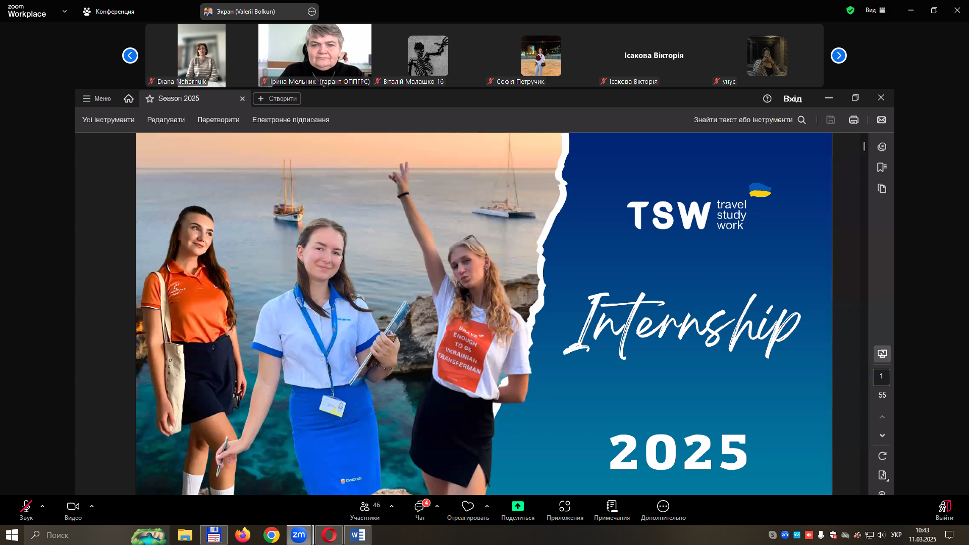970x546 pixels.
Task: Expand the reactions options arrow
Action: [487, 506]
